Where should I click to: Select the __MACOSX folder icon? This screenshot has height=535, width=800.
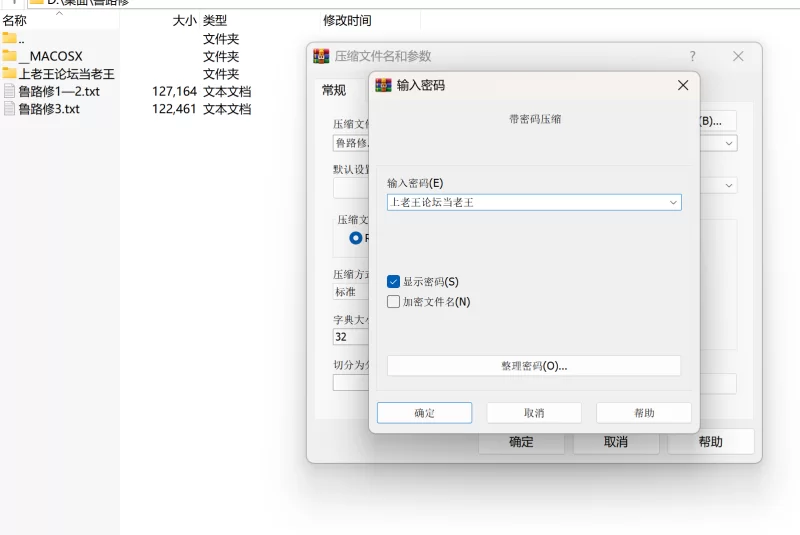pos(9,56)
